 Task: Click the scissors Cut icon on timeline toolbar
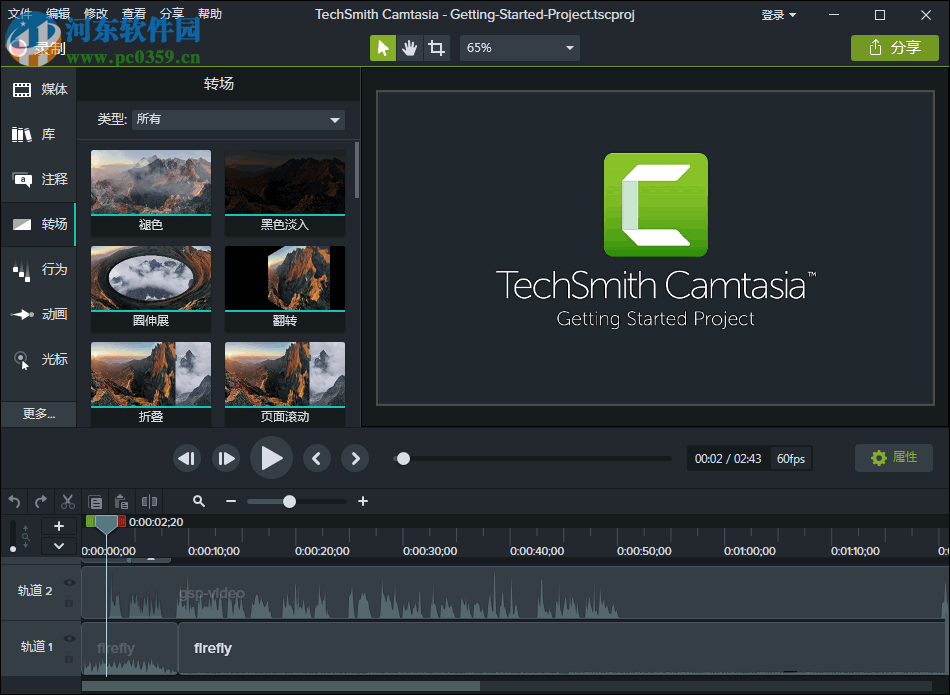pyautogui.click(x=67, y=501)
